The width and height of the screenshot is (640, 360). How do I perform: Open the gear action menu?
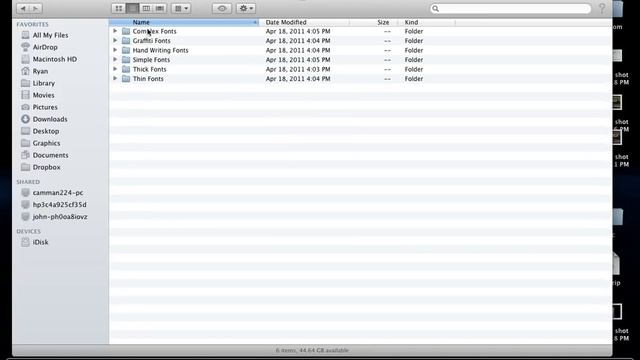(246, 8)
